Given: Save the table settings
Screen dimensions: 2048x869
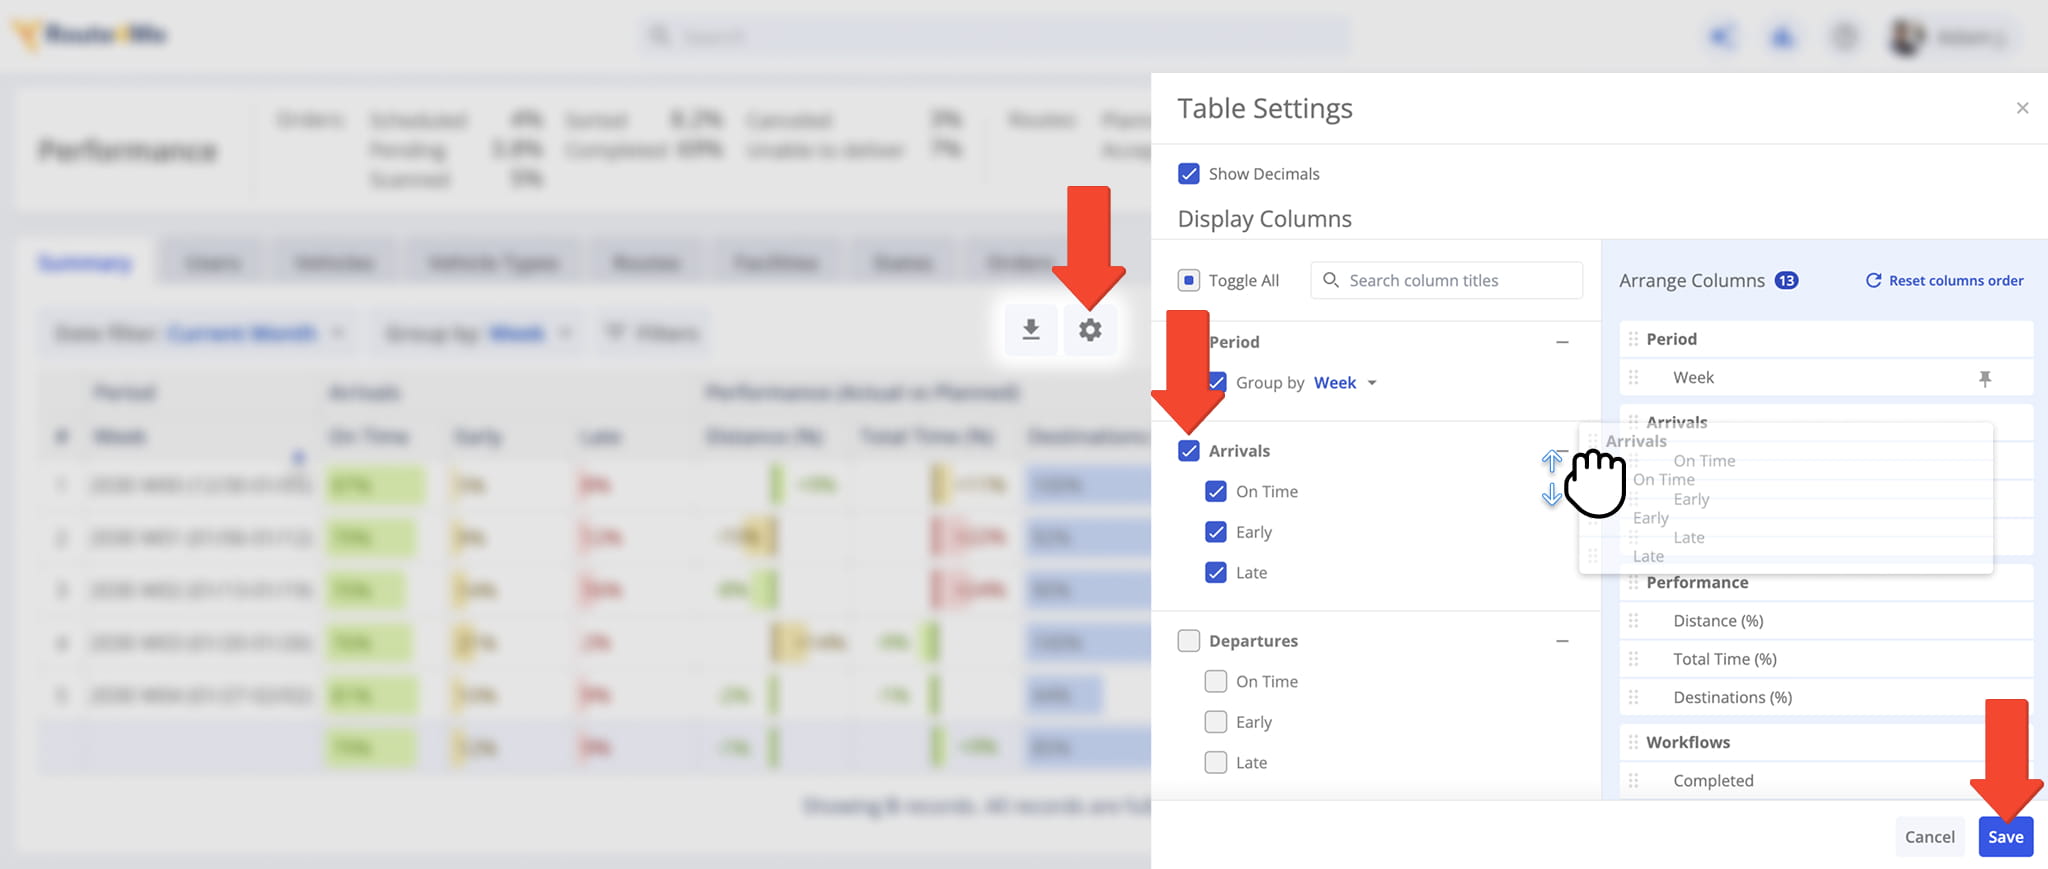Looking at the screenshot, I should click(x=2005, y=837).
